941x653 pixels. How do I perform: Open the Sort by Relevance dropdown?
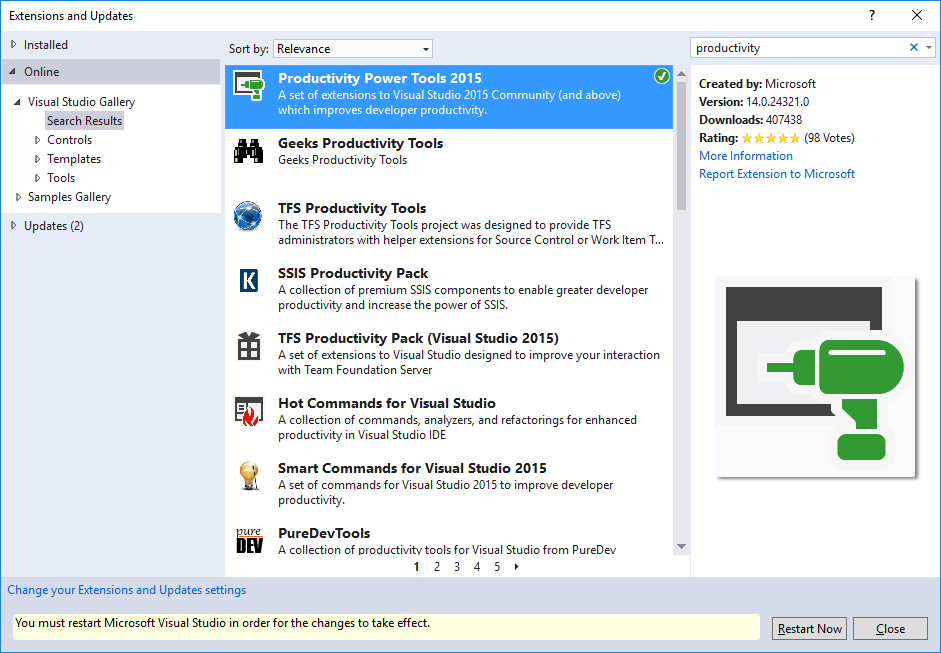click(353, 49)
